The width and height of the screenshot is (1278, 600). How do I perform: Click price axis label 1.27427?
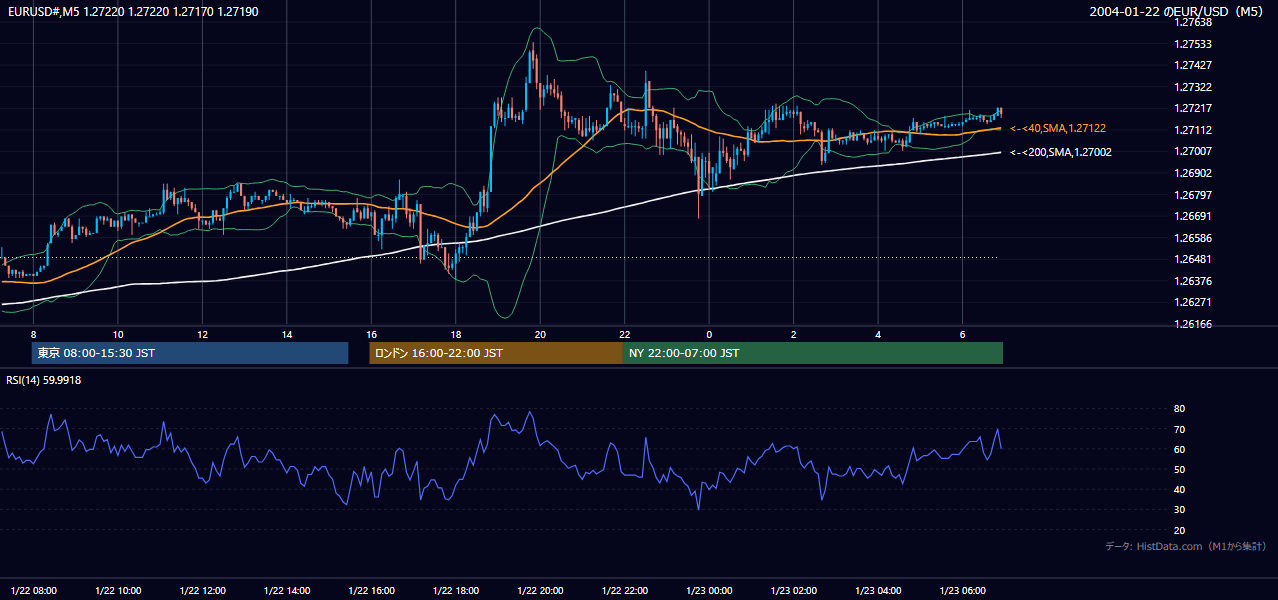(1193, 65)
